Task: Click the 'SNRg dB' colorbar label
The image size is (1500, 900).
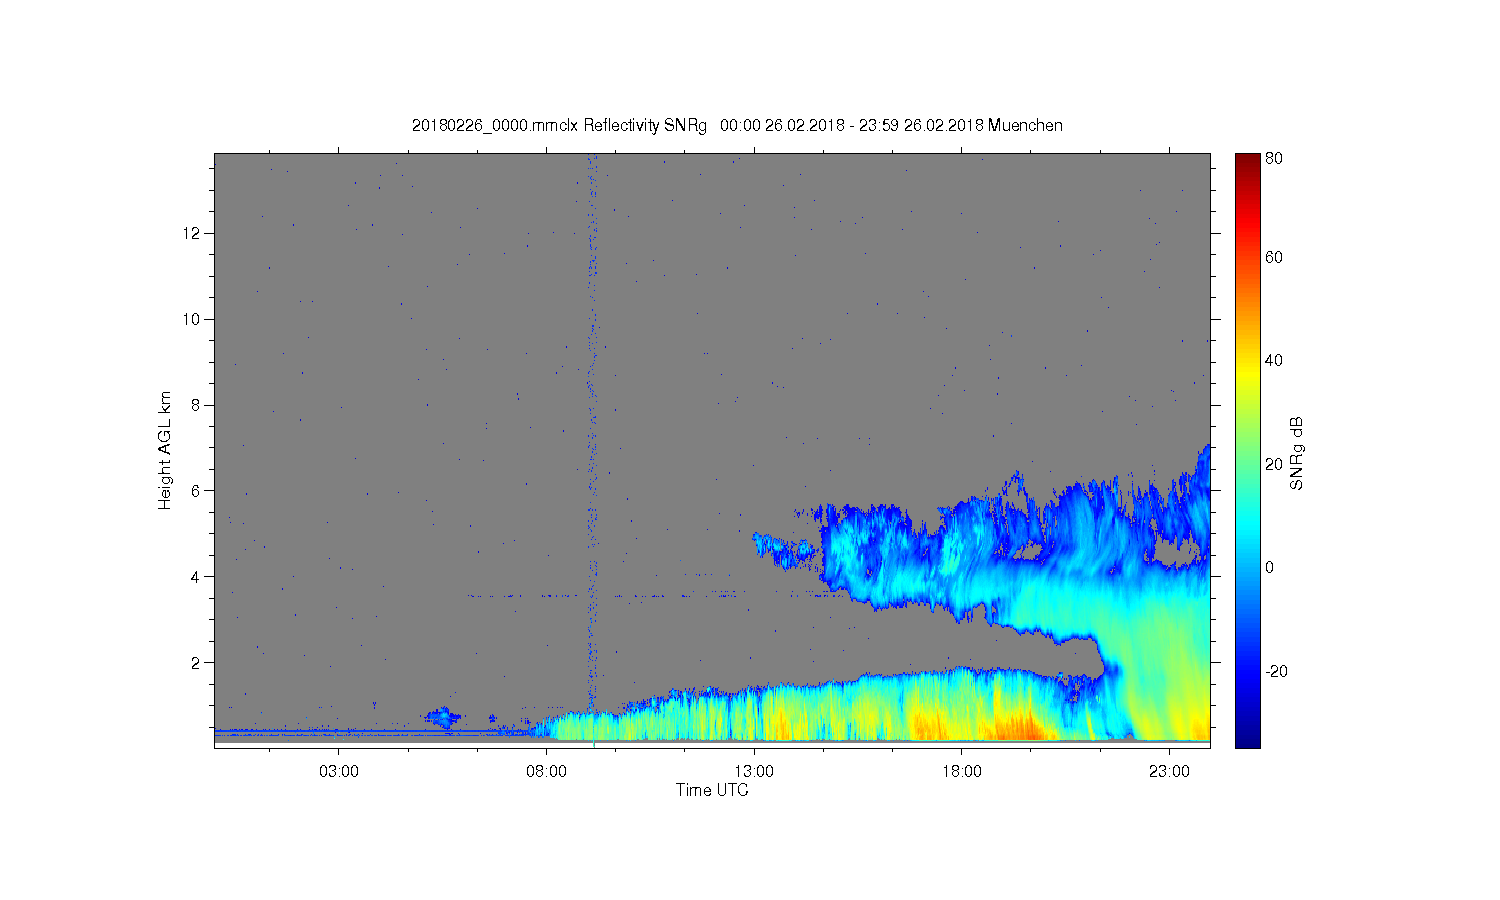Action: 1297,453
